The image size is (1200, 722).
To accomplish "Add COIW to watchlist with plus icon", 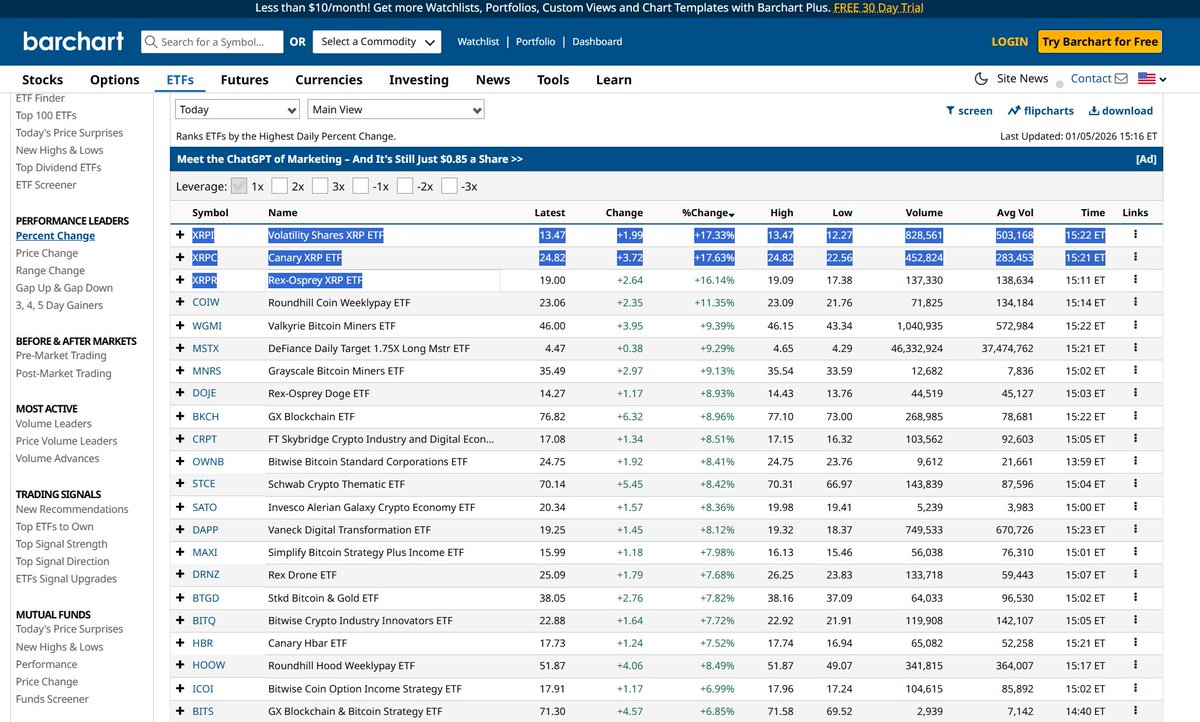I will [x=178, y=302].
